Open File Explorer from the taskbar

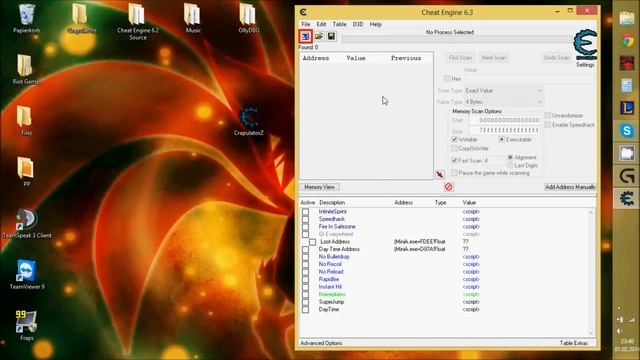(x=627, y=18)
